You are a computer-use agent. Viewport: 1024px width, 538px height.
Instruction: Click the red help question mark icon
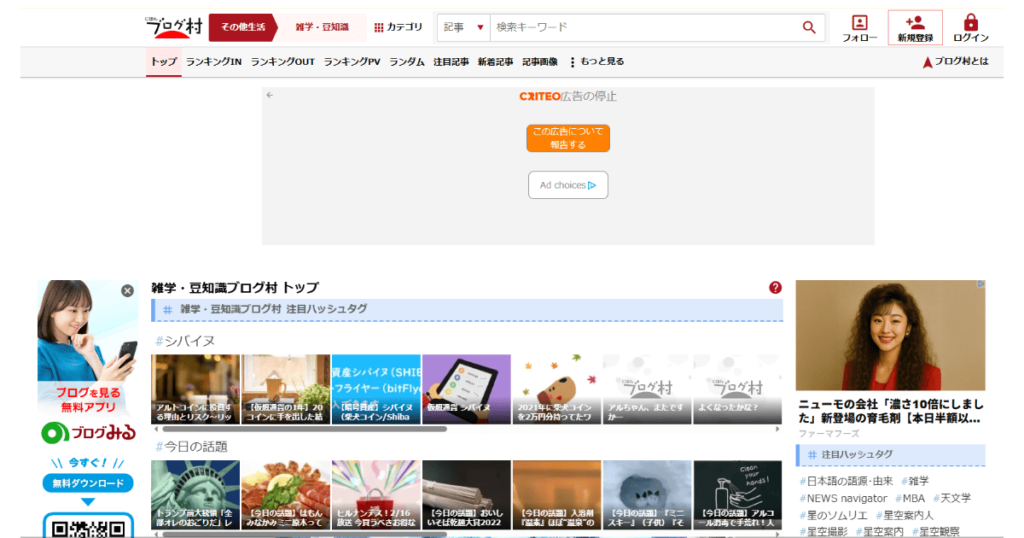point(775,288)
